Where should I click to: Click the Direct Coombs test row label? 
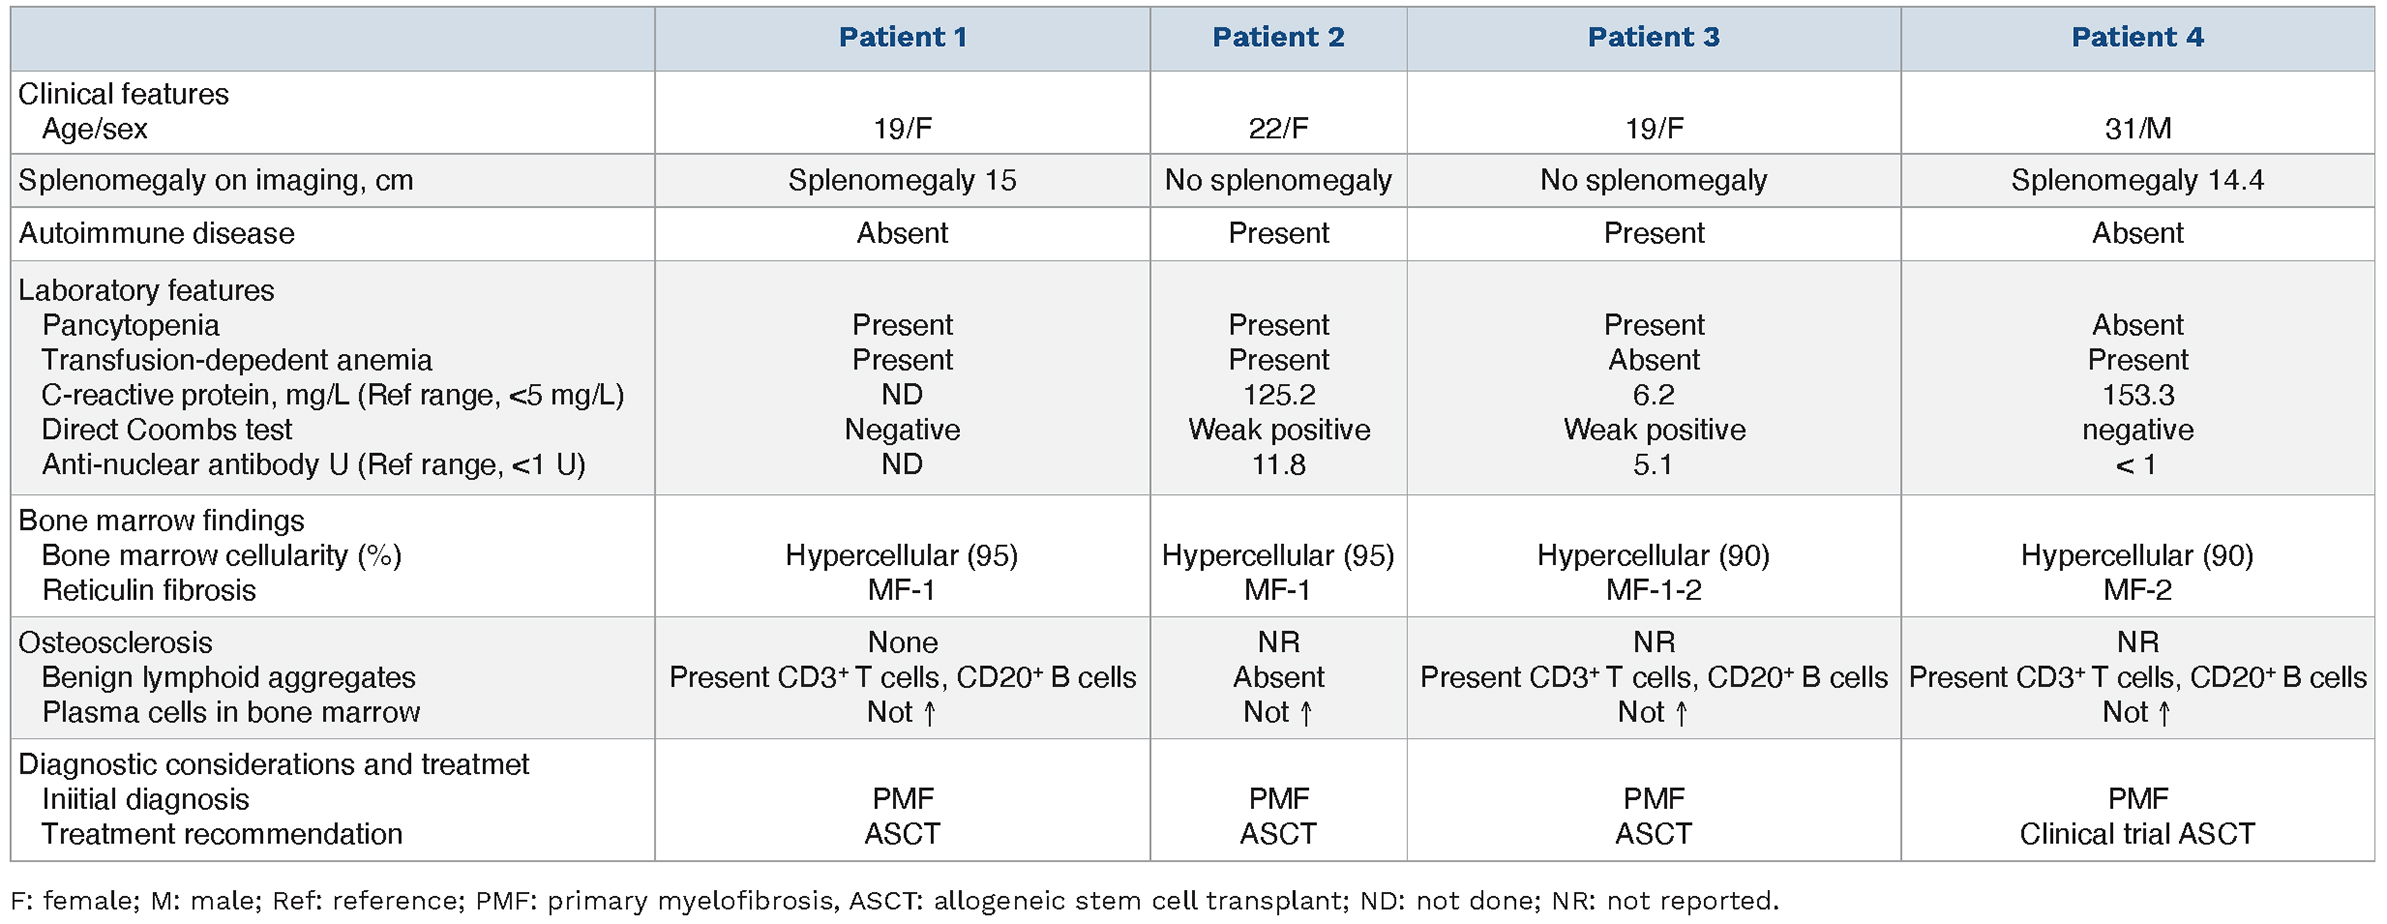[167, 430]
